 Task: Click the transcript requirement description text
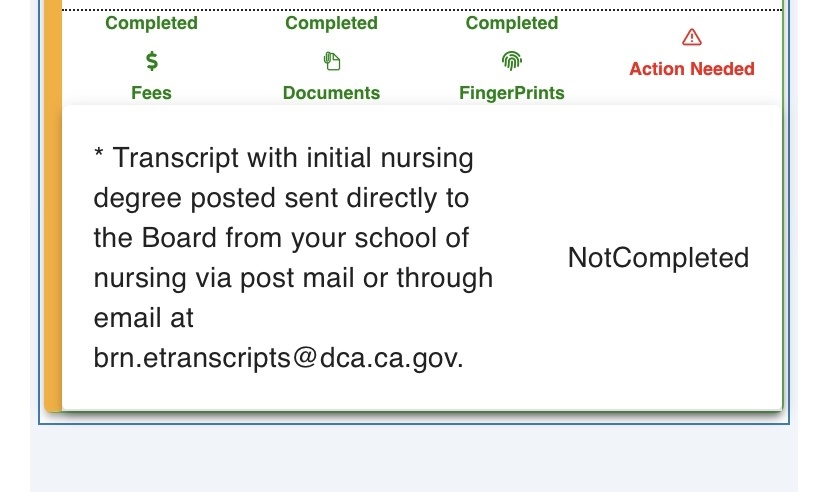click(x=293, y=258)
